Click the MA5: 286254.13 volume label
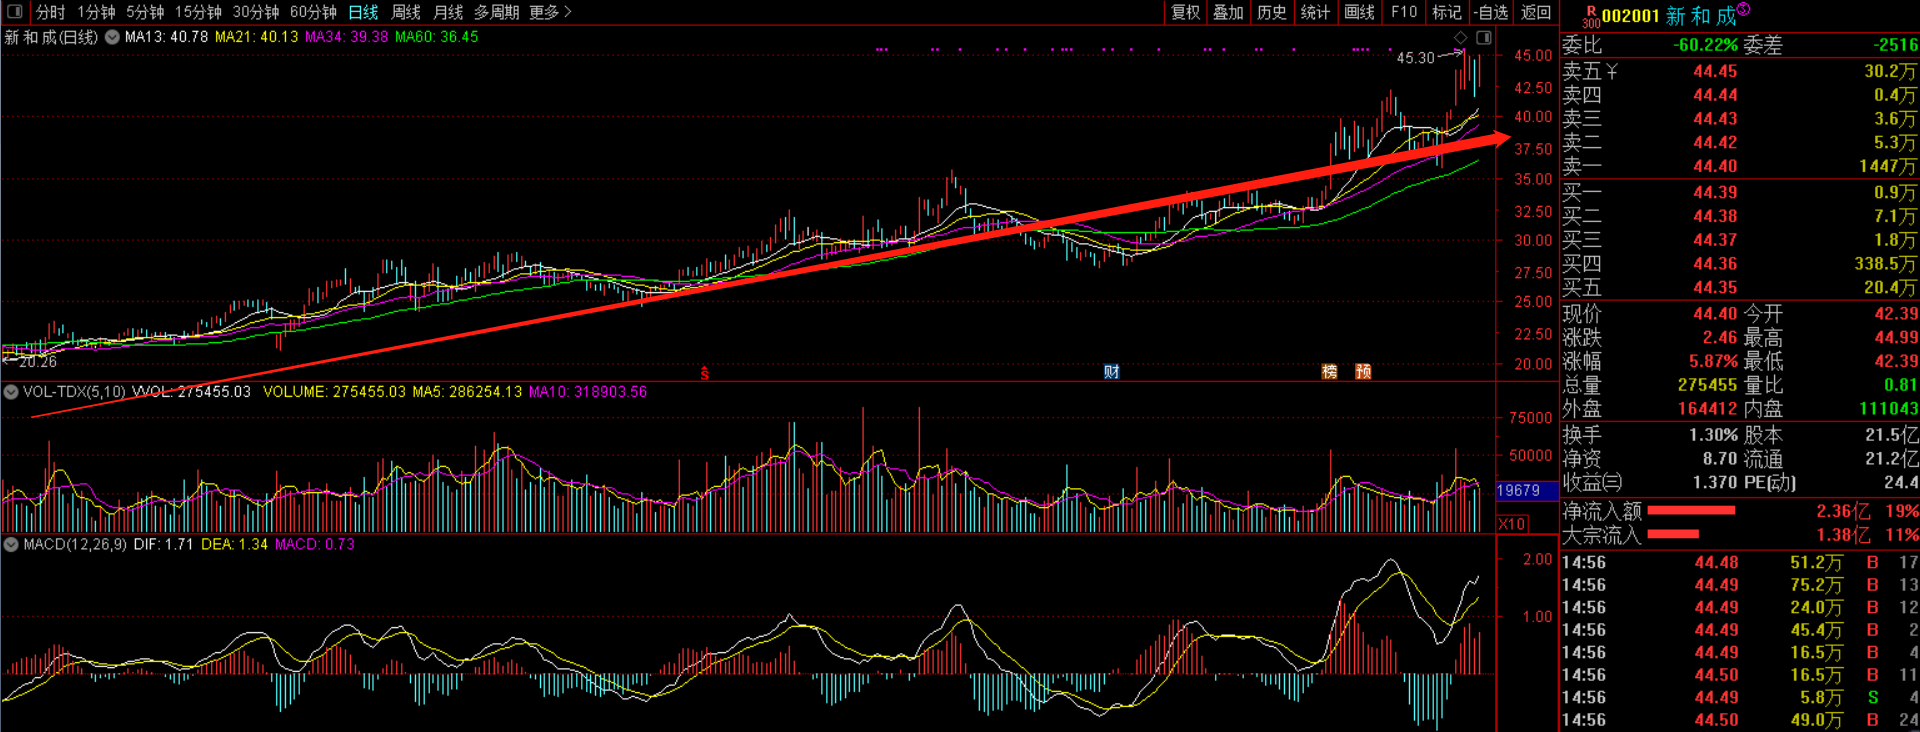The image size is (1920, 732). point(467,392)
